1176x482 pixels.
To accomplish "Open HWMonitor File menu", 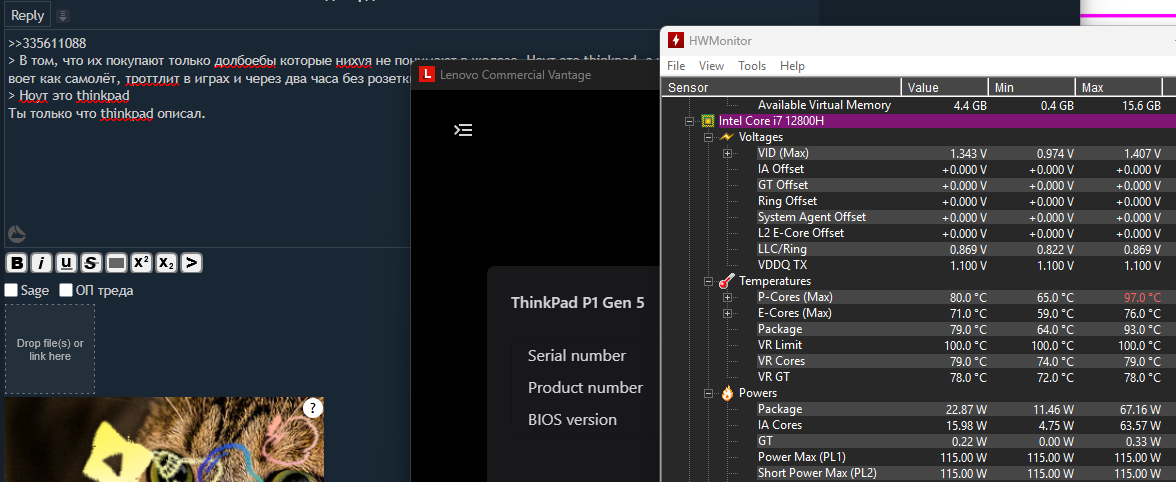I will pyautogui.click(x=676, y=66).
